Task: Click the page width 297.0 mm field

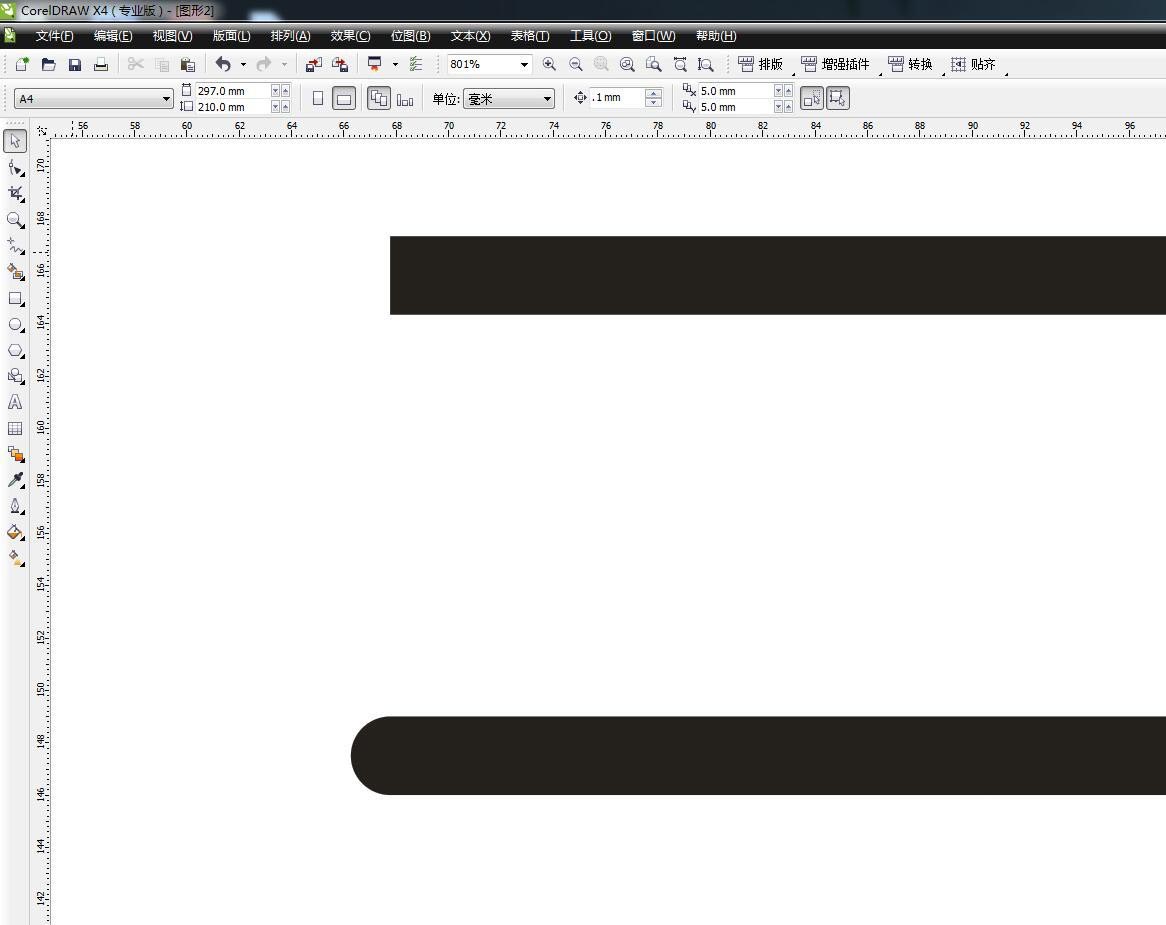Action: pos(232,91)
